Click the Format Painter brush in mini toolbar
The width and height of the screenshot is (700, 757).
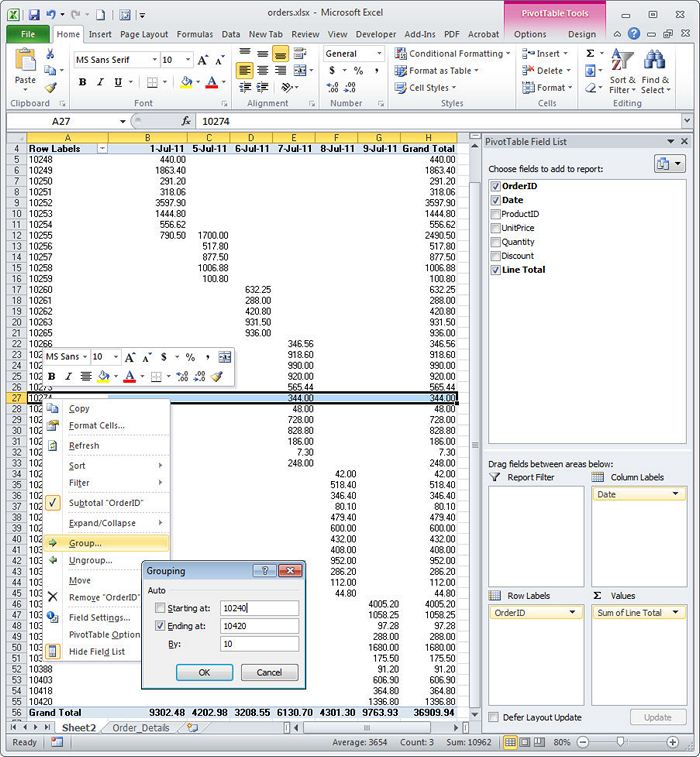point(217,377)
